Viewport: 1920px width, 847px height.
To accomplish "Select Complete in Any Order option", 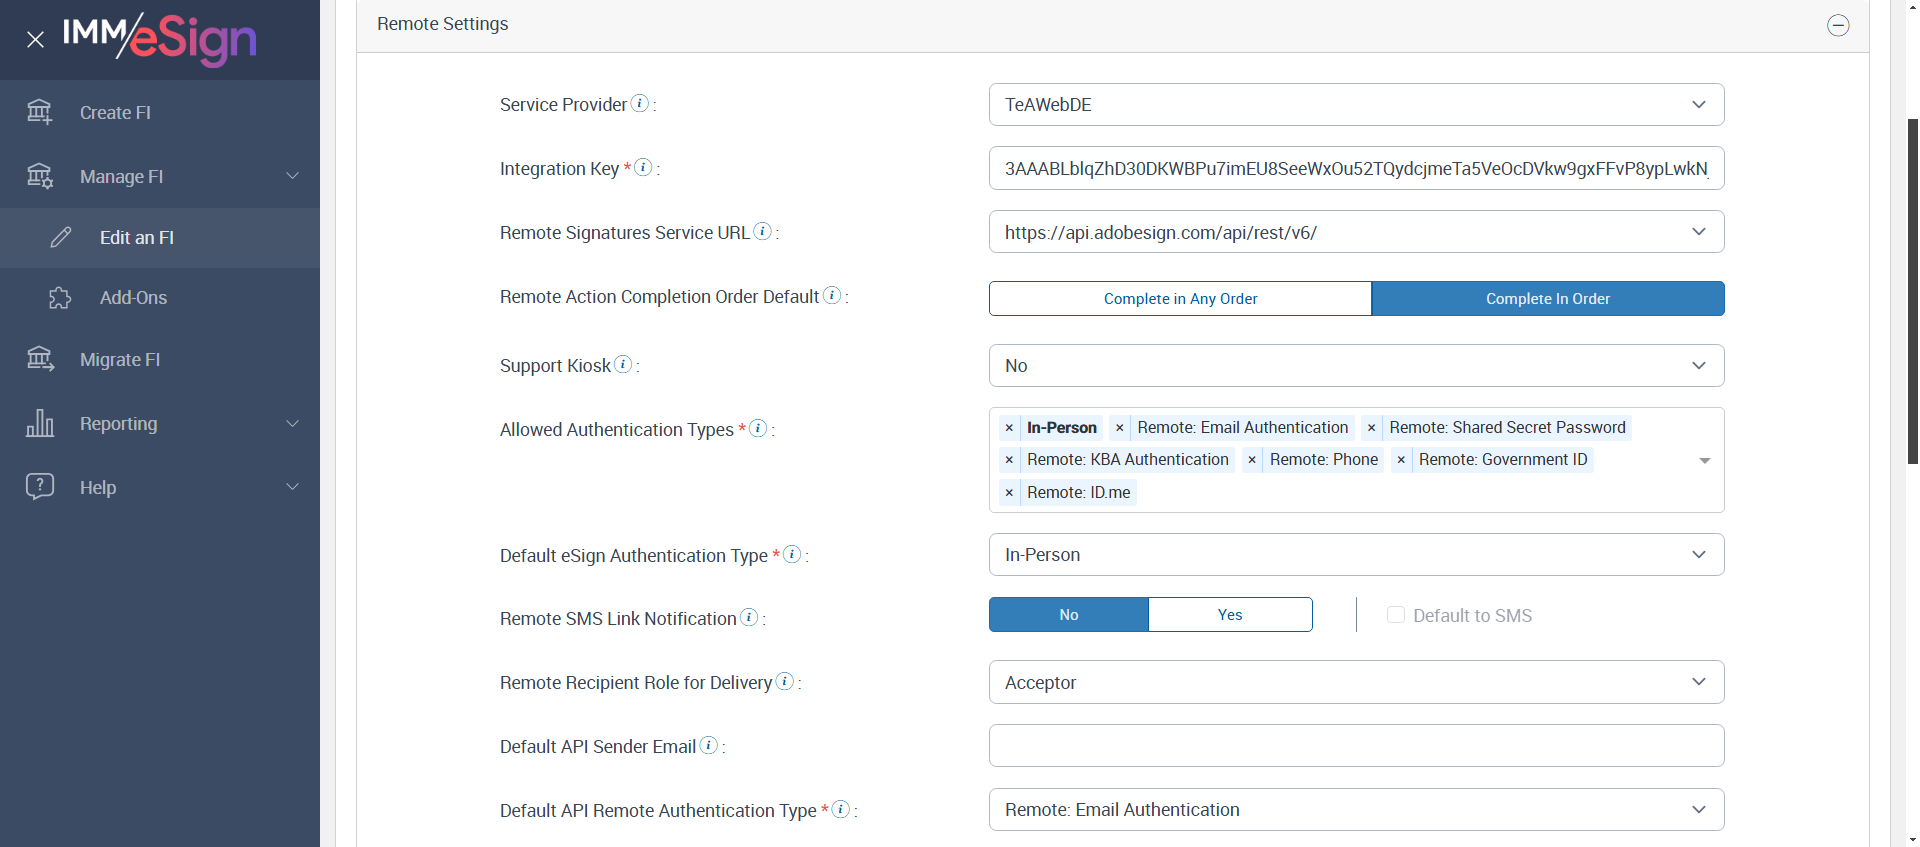I will 1180,299.
